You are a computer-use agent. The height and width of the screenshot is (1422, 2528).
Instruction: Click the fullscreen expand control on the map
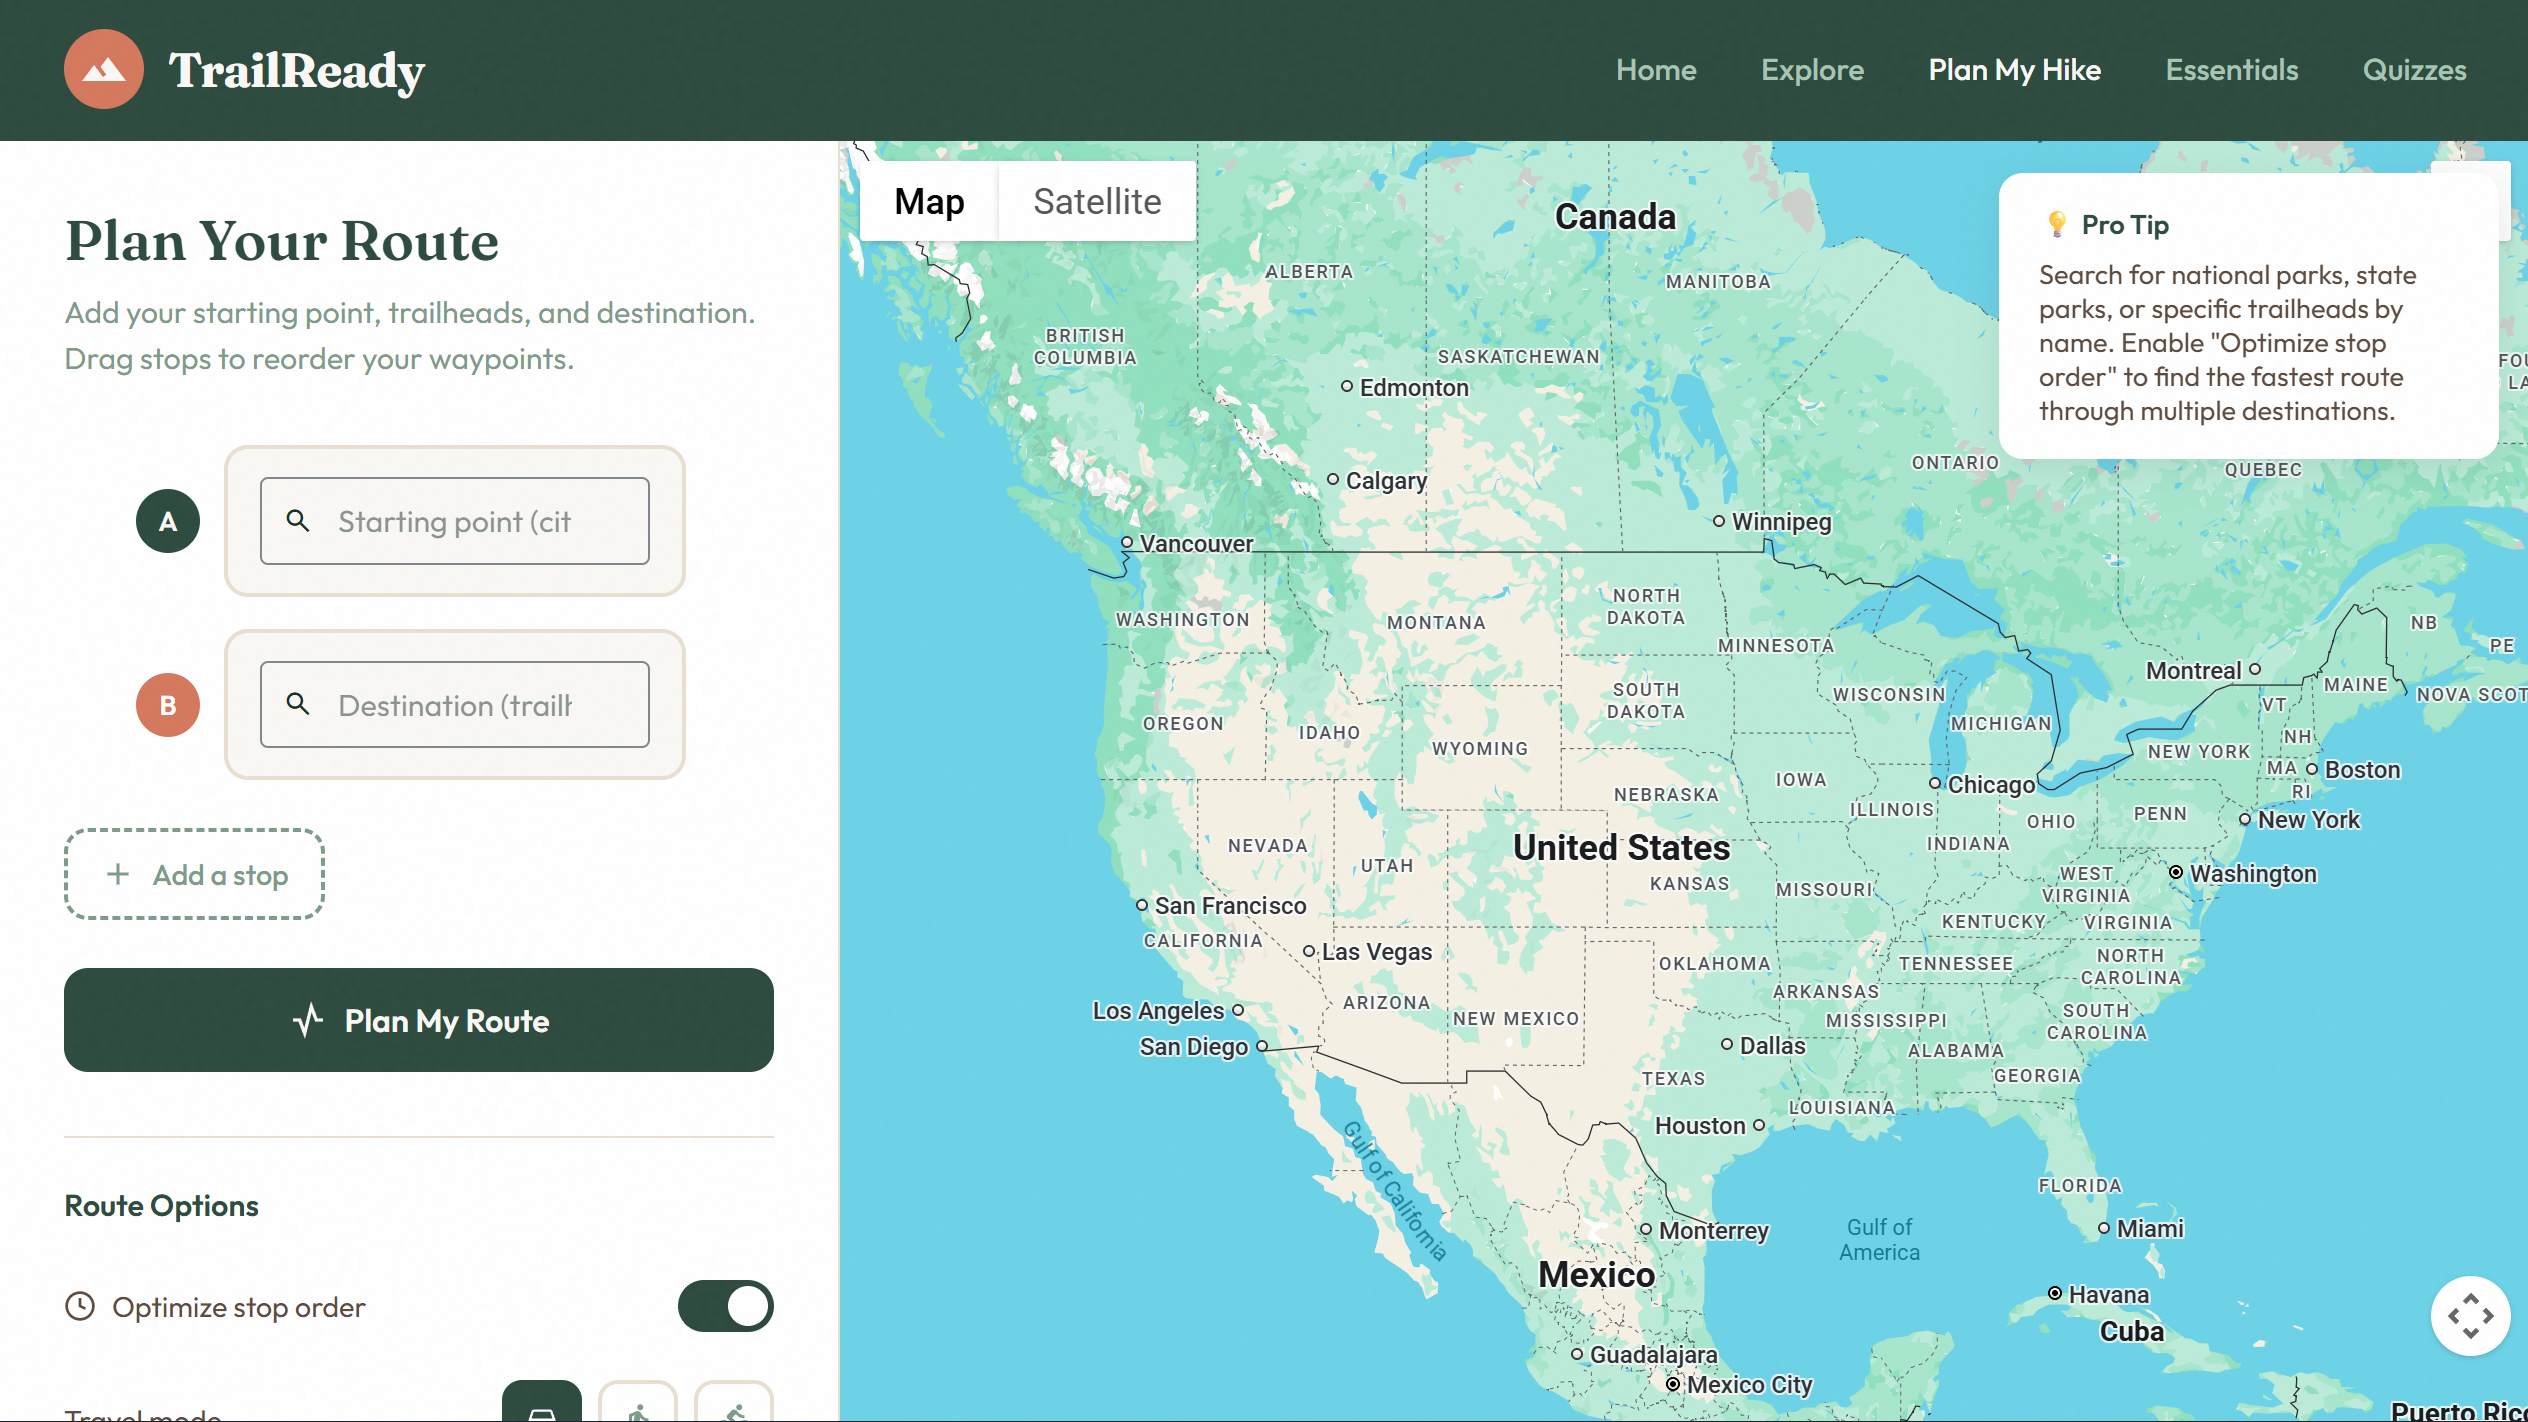2470,1315
